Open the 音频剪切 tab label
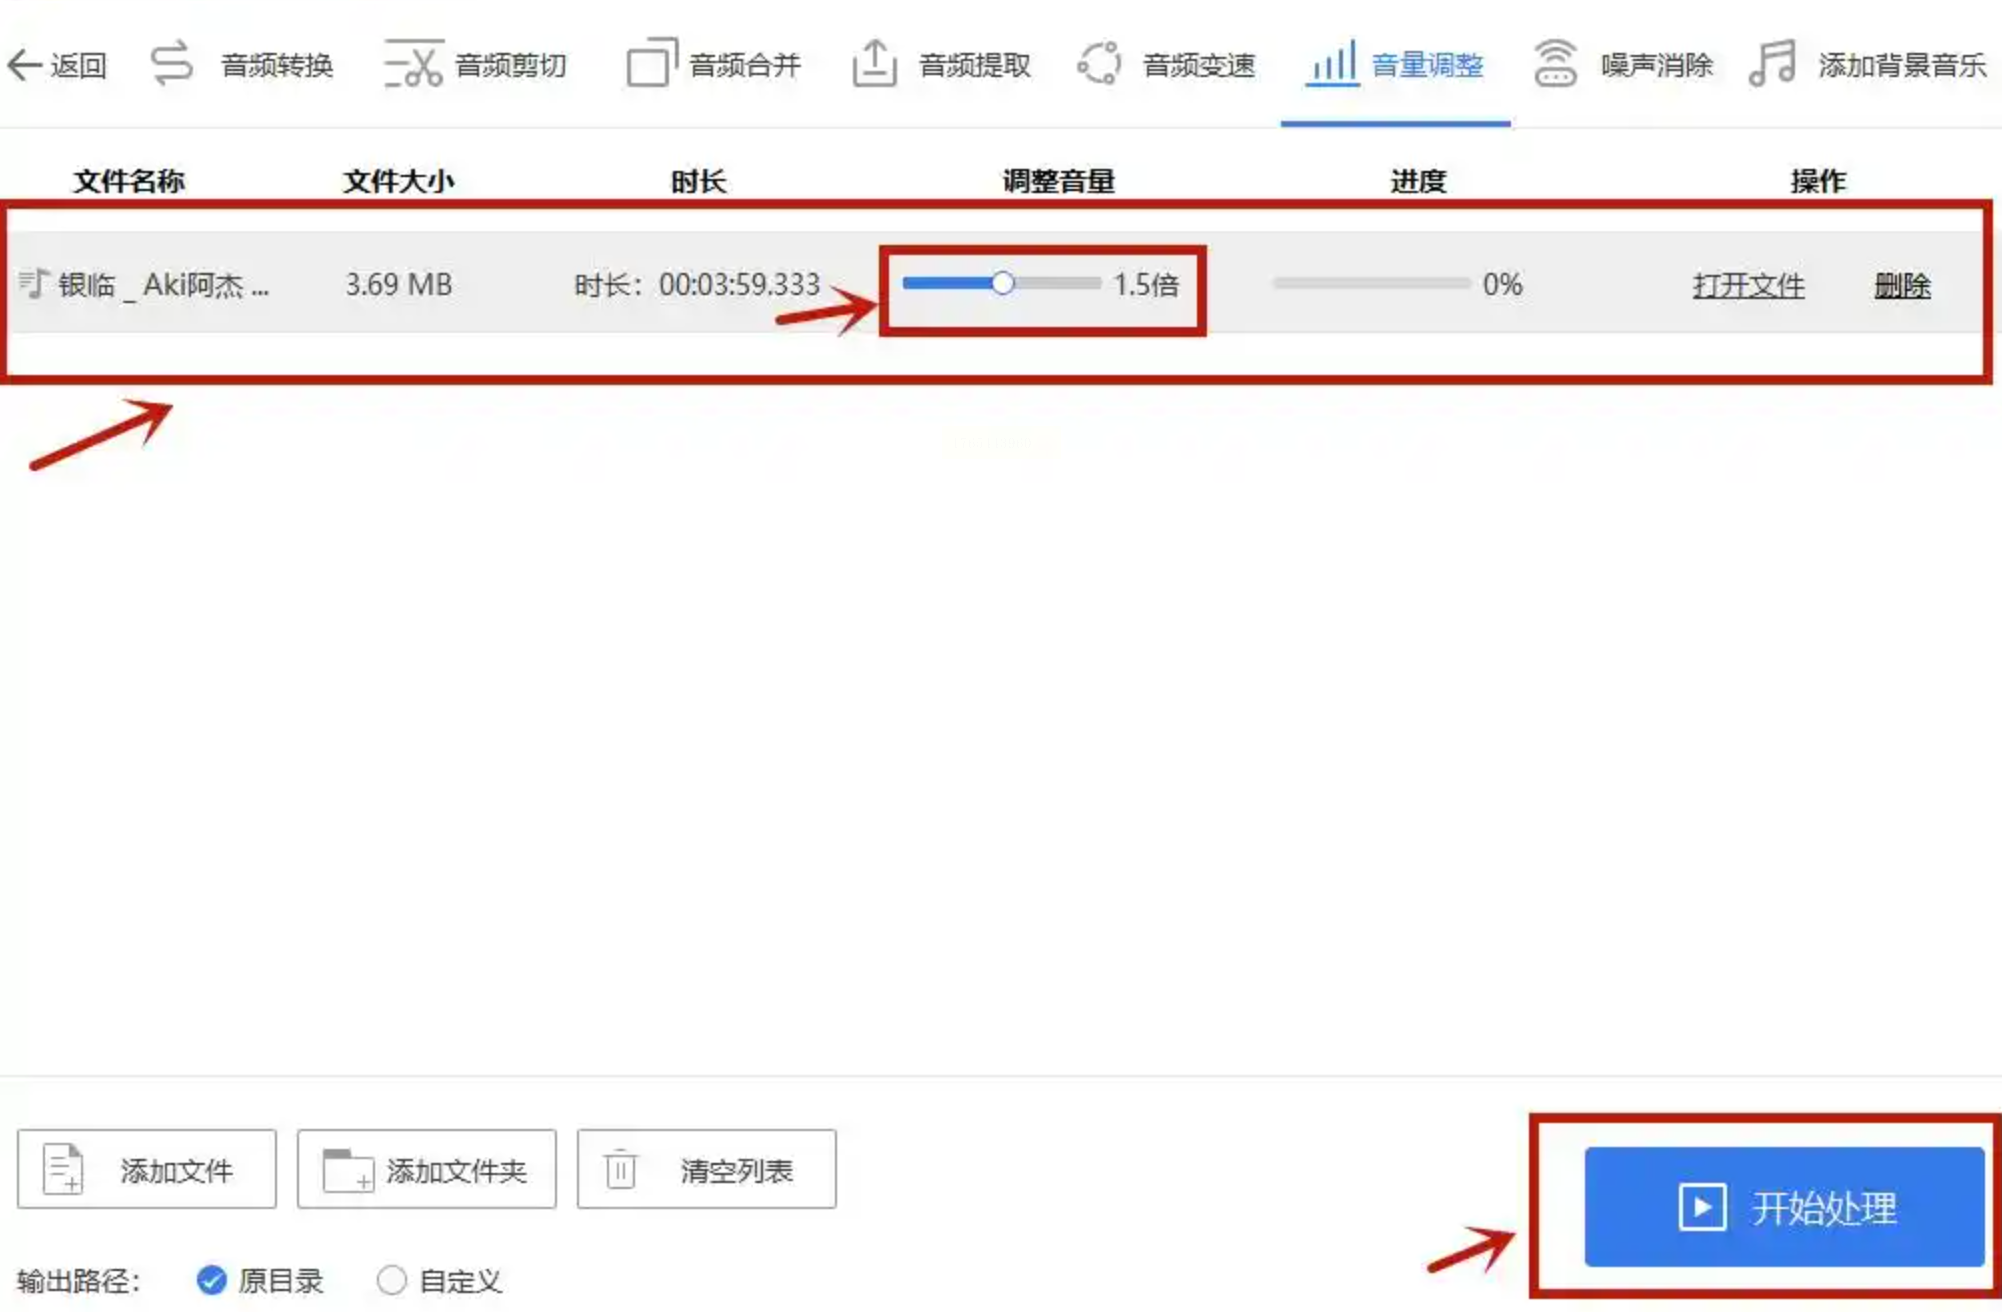2002x1312 pixels. click(x=510, y=65)
